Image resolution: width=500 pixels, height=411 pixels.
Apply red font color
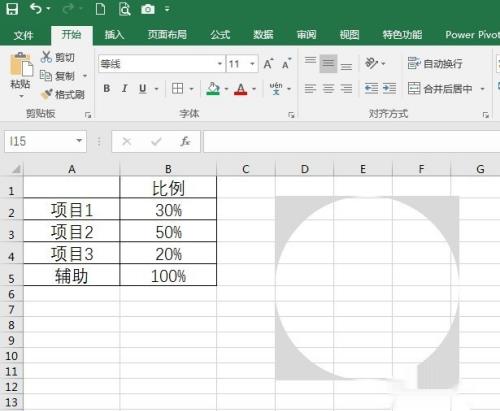(x=241, y=89)
